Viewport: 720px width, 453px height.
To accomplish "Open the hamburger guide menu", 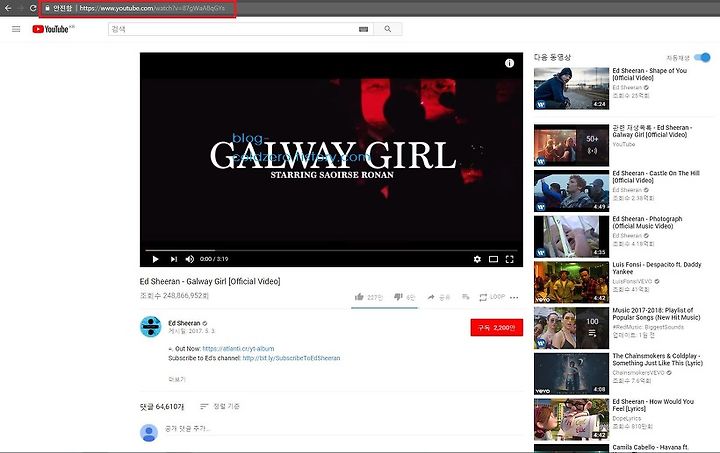I will click(x=16, y=29).
